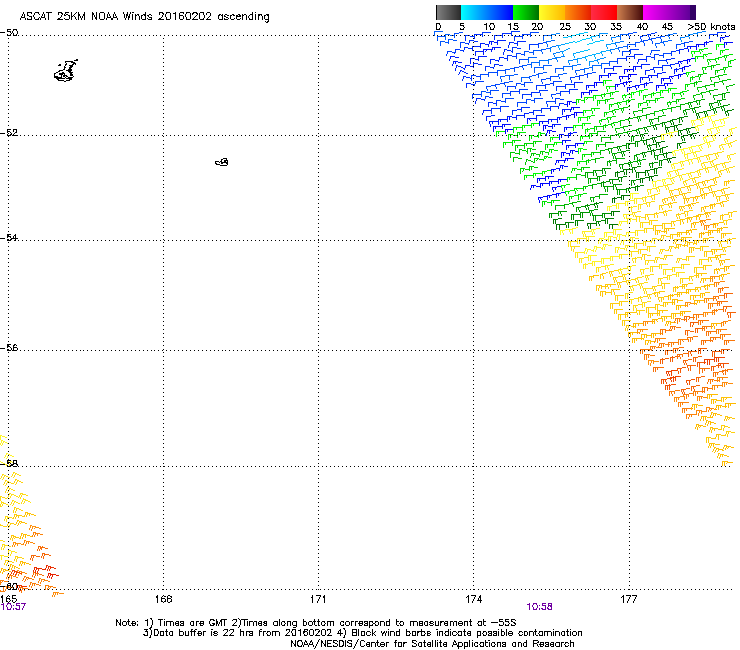The height and width of the screenshot is (650, 740).
Task: Click the cyan 5-10 knots color swatch
Action: 474,12
